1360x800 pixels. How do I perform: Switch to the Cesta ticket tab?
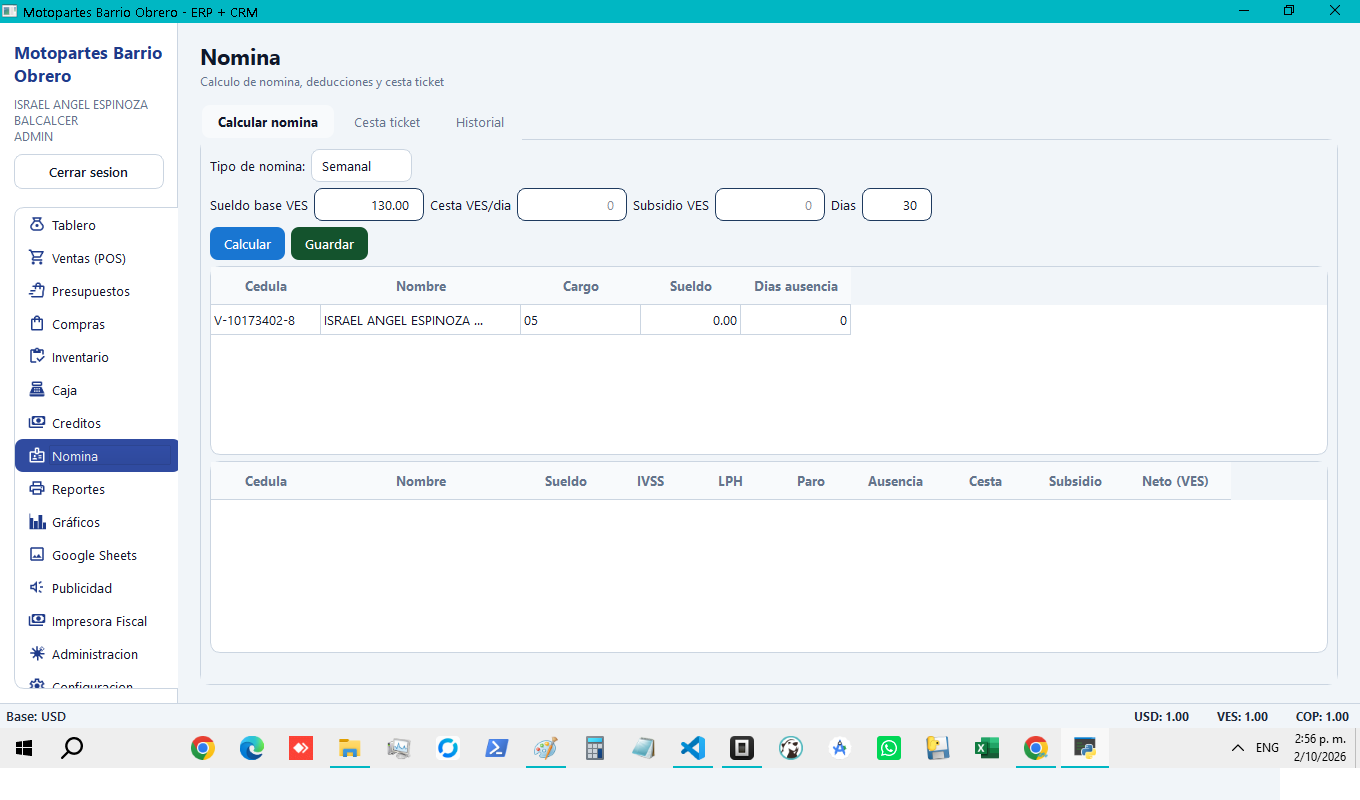[387, 122]
